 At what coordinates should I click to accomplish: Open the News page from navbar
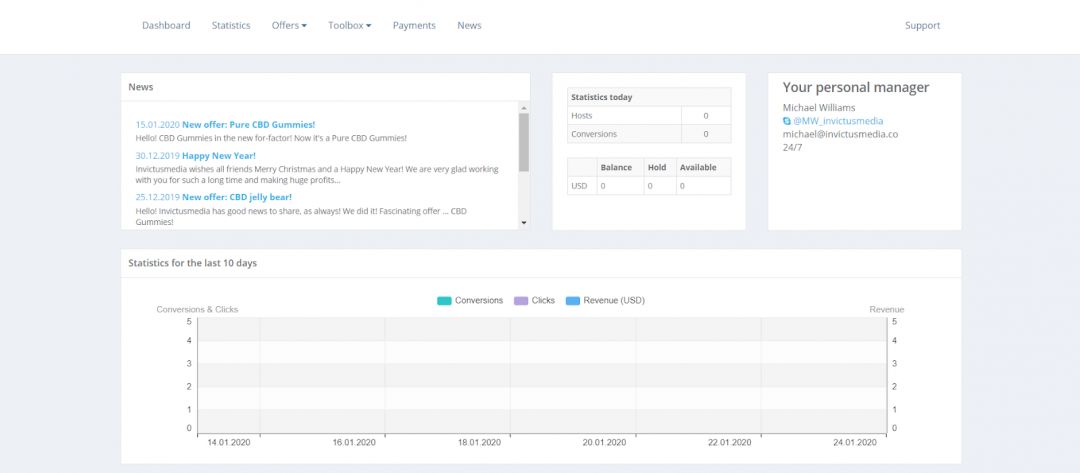(469, 25)
